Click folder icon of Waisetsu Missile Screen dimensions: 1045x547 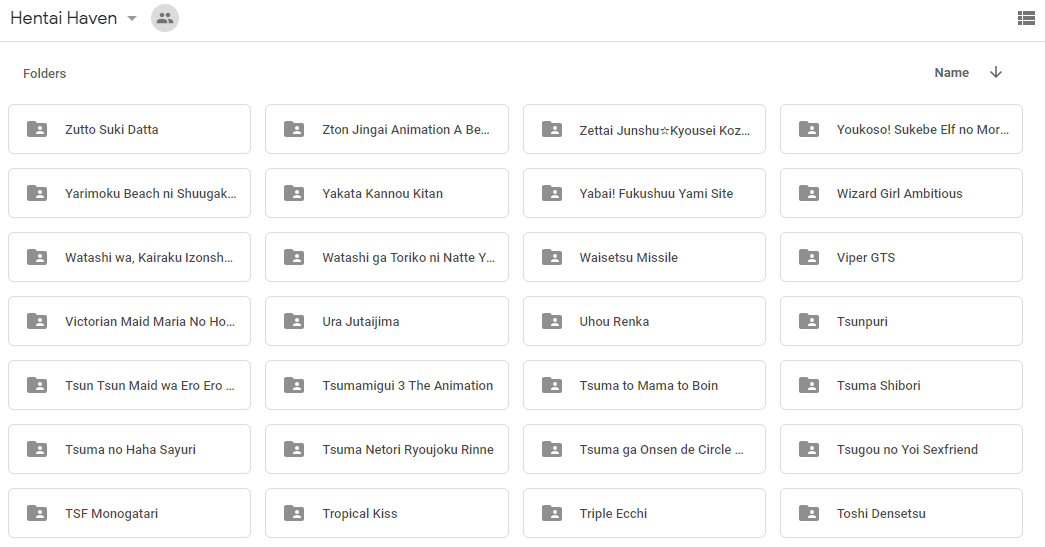[x=551, y=257]
